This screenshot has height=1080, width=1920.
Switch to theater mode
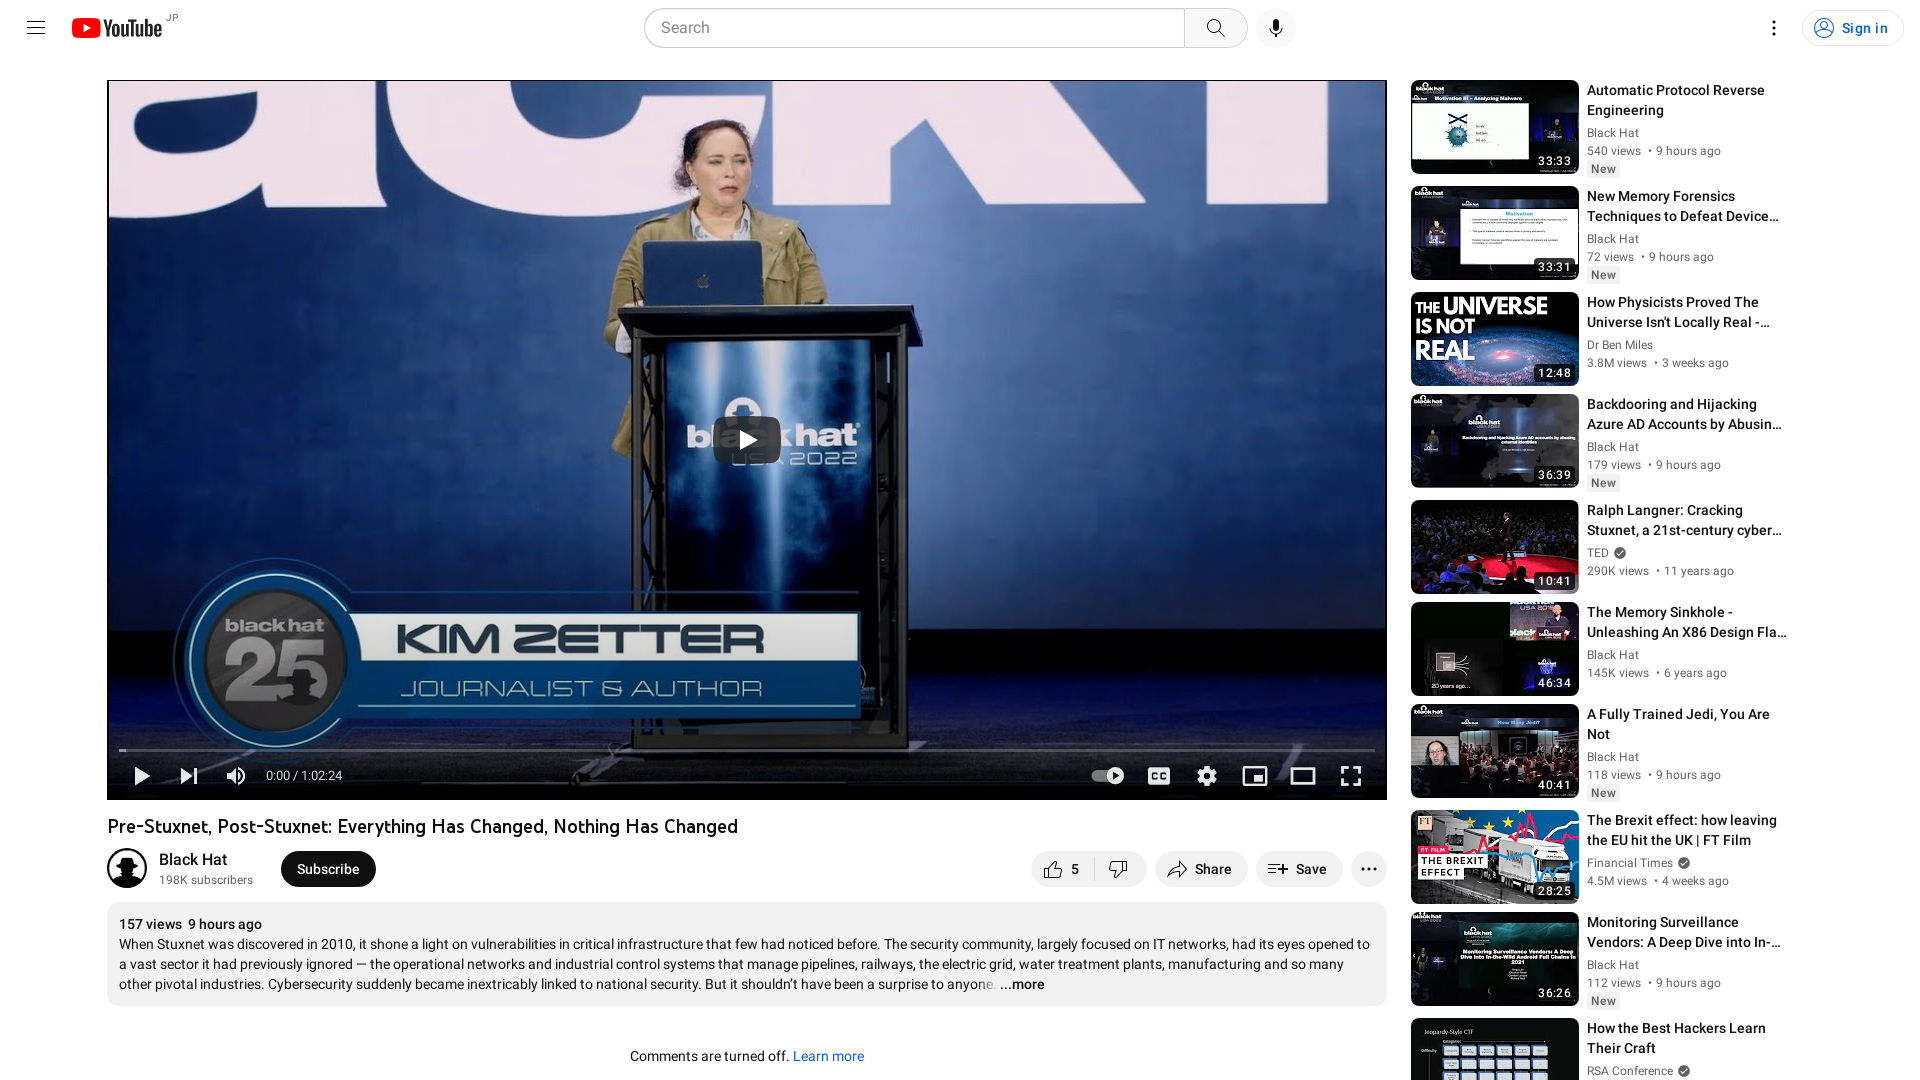[x=1303, y=776]
